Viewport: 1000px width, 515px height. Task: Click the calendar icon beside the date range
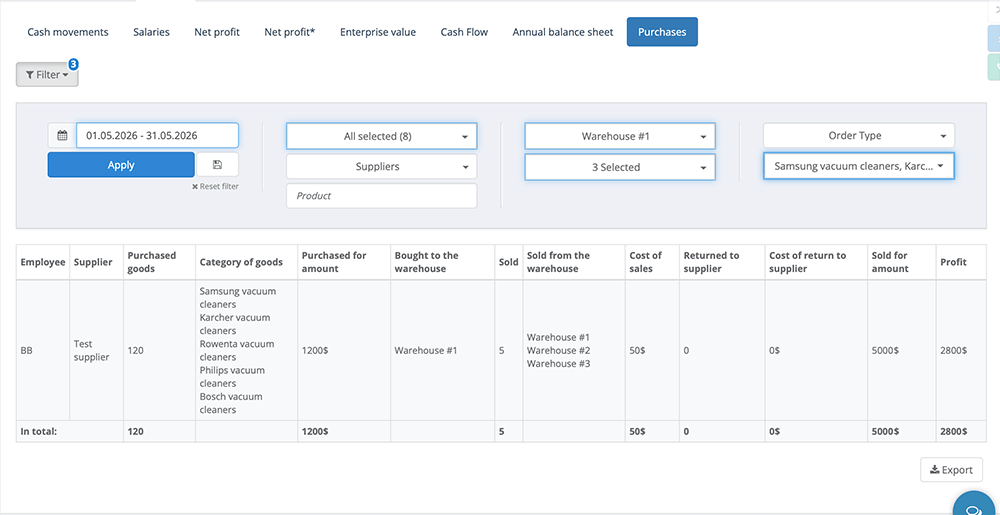[x=62, y=135]
